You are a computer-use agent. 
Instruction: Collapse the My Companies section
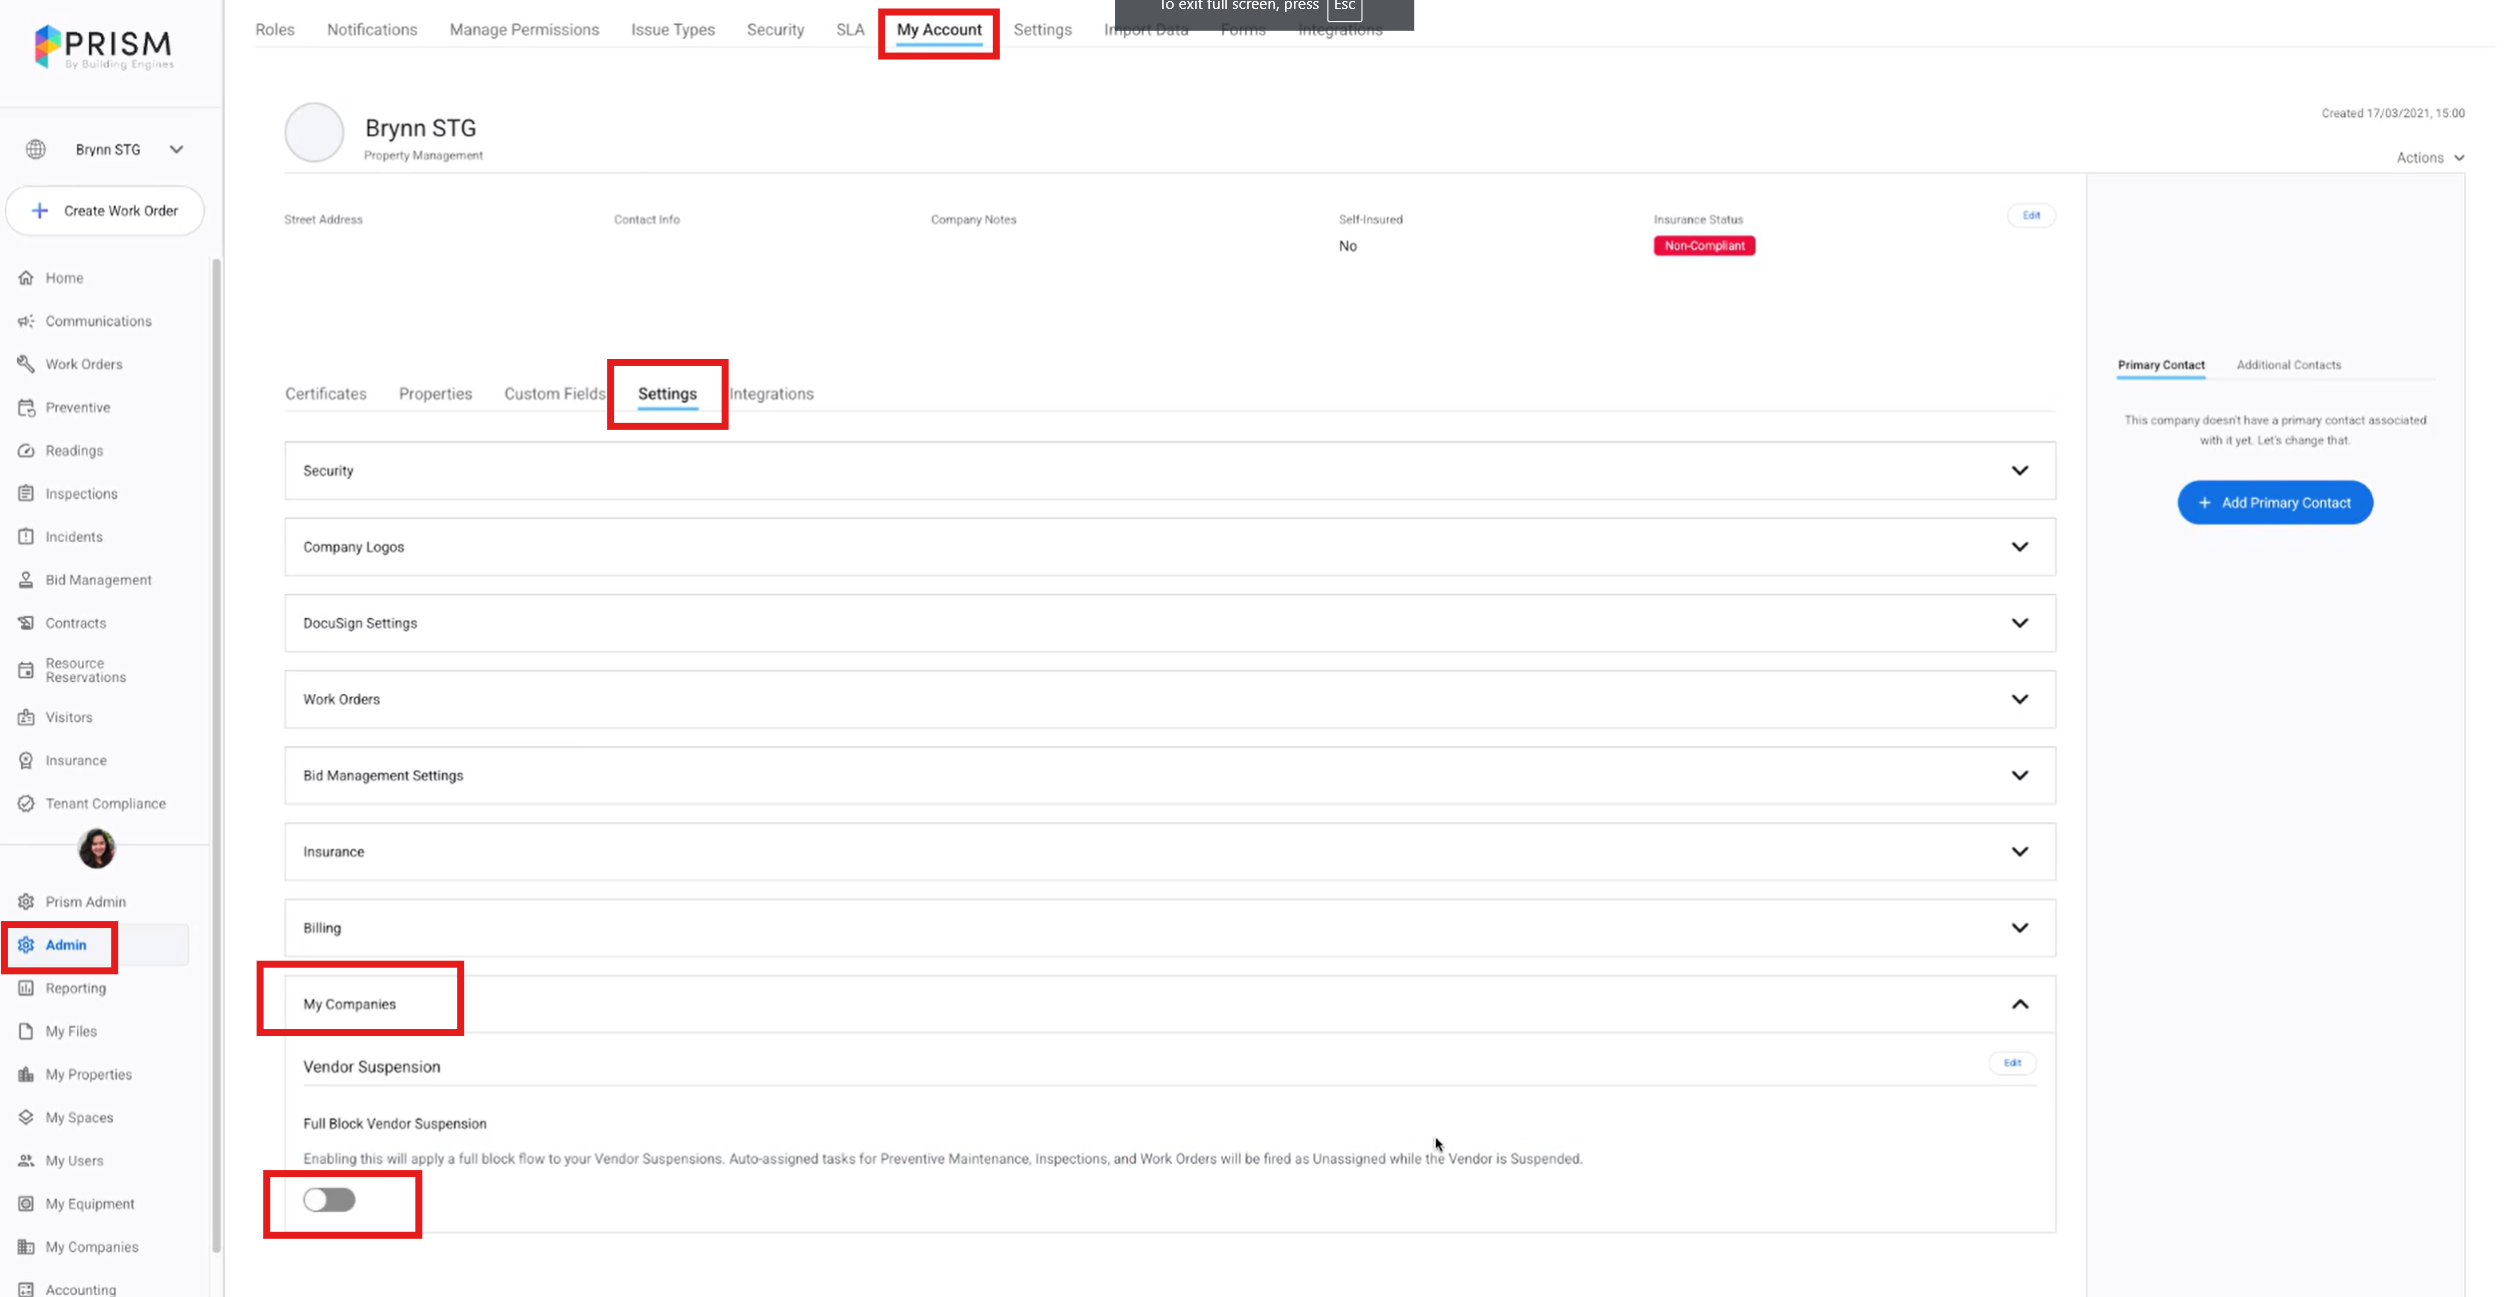[x=2019, y=1004]
